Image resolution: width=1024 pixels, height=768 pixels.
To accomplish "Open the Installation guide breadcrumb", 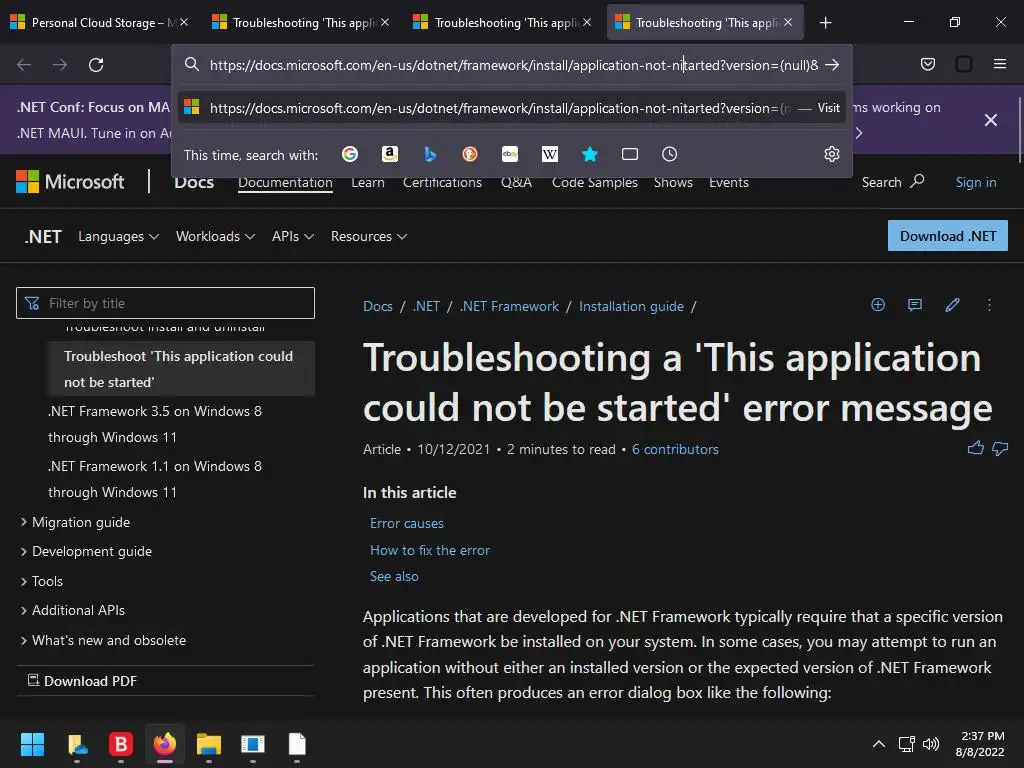I will click(632, 306).
